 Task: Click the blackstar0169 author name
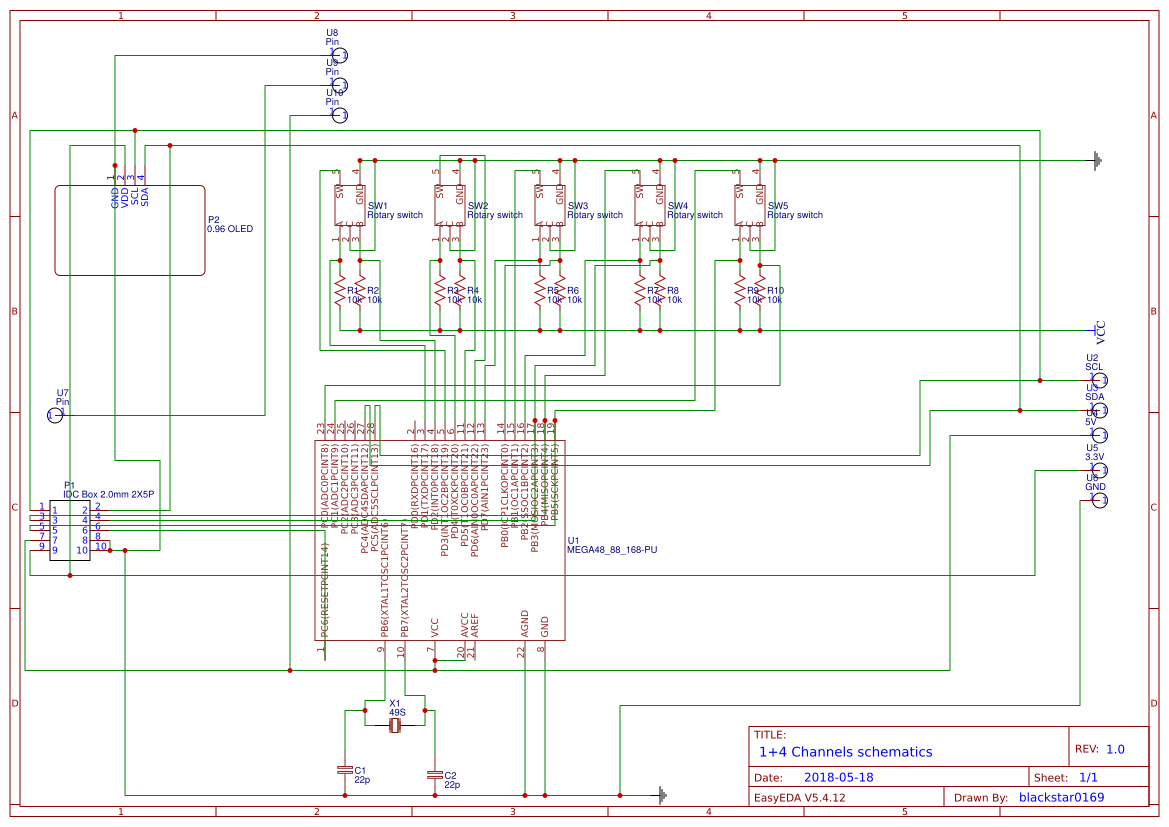pyautogui.click(x=1063, y=797)
